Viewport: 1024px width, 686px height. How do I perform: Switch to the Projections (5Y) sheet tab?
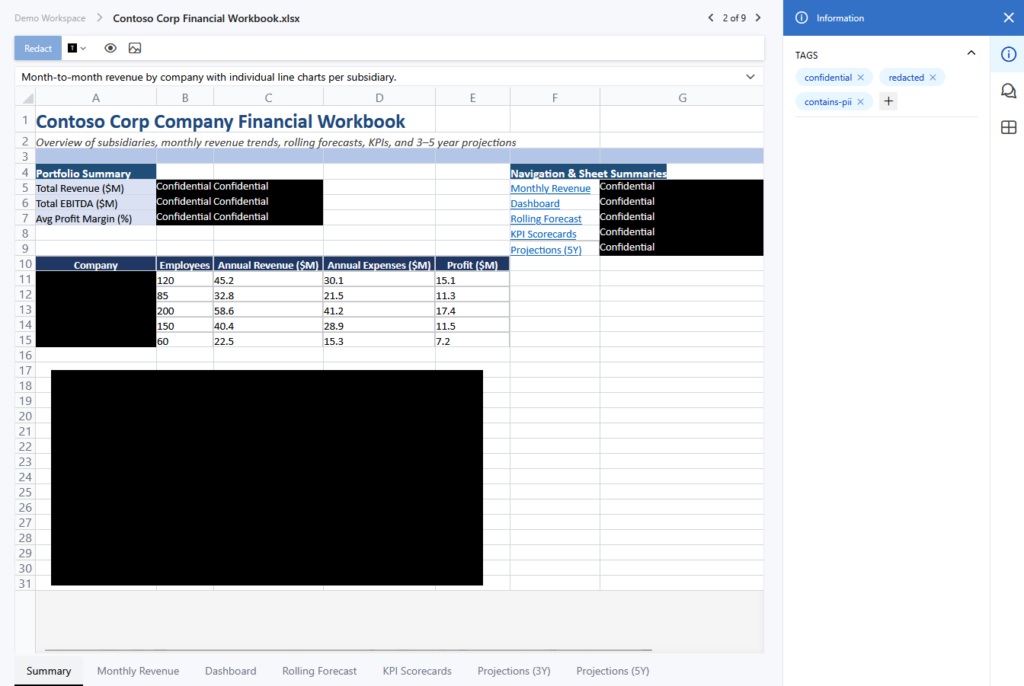[x=613, y=671]
